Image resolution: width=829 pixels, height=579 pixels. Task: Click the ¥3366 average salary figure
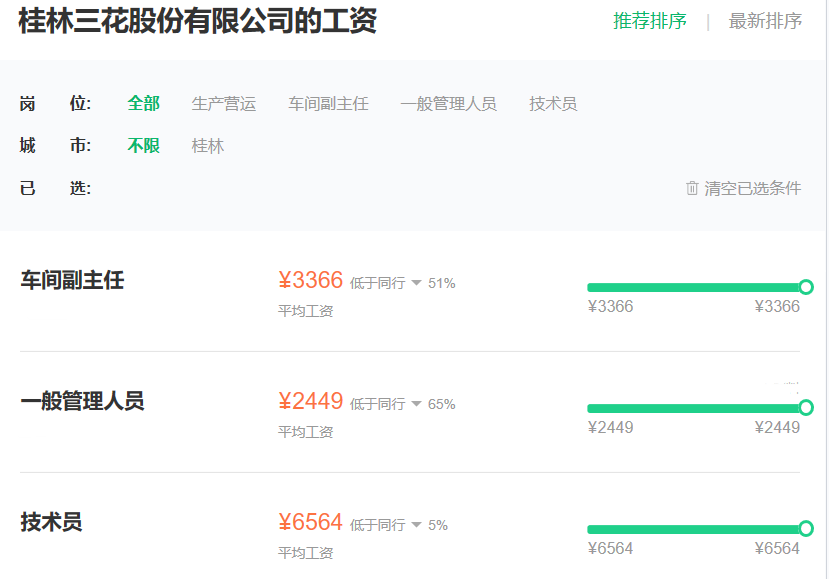[x=311, y=280]
